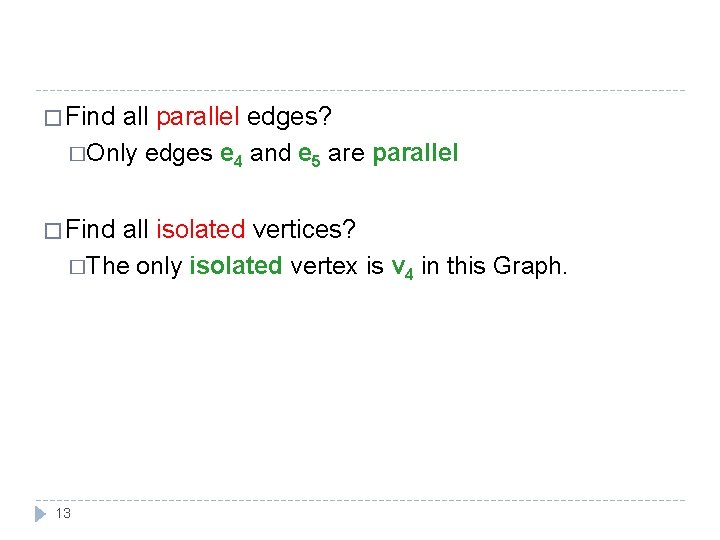Image resolution: width=720 pixels, height=540 pixels.
Task: Click the word 'vertex' in the last line
Action: point(324,266)
